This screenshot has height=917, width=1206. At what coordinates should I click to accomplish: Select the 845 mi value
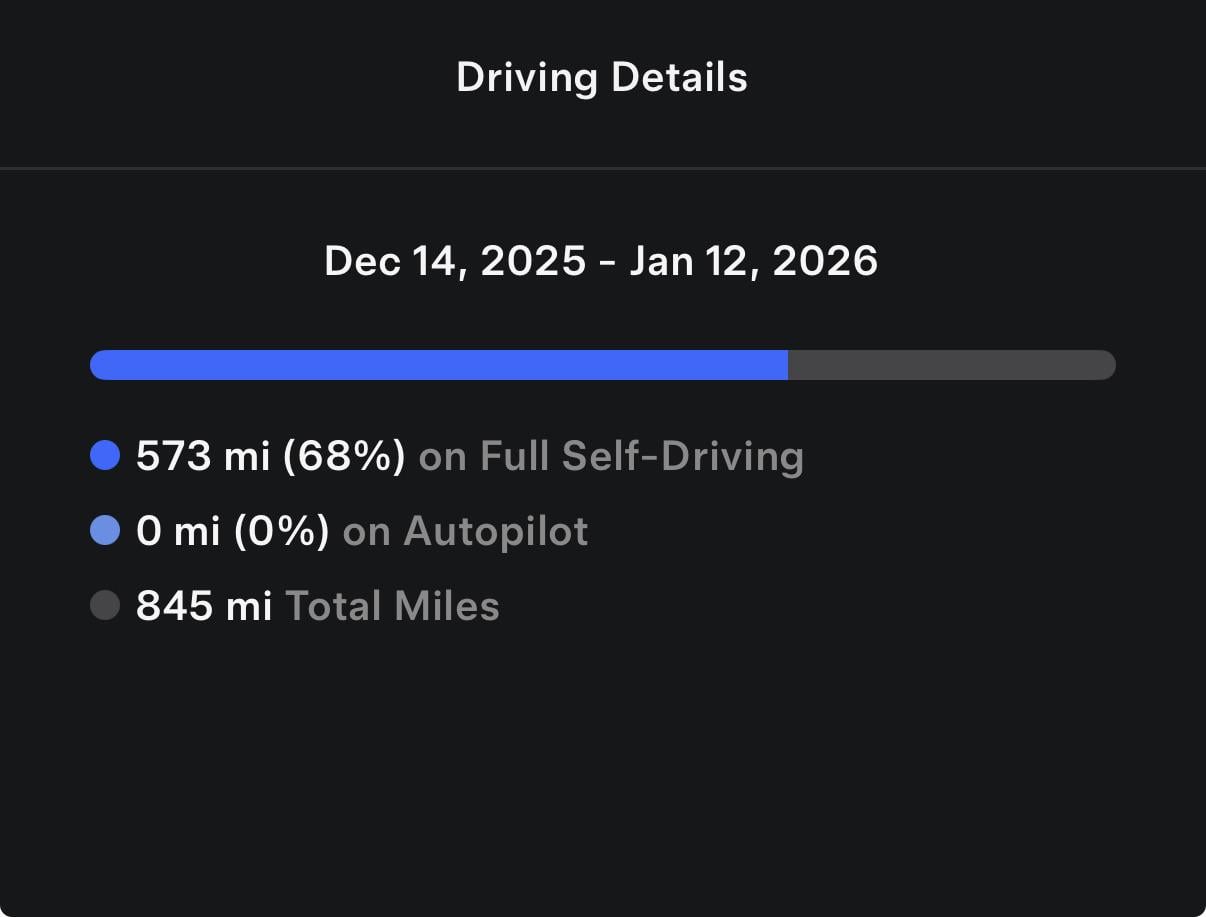204,606
